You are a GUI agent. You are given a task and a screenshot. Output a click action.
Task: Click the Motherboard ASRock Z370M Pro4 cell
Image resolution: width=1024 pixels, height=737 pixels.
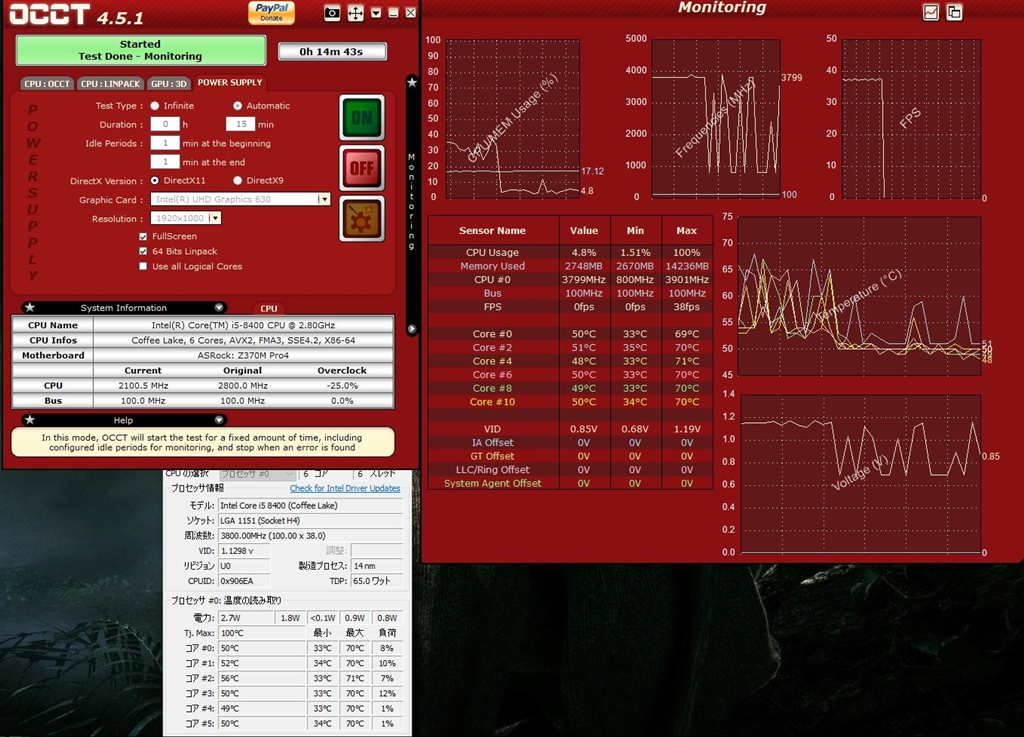coord(243,355)
